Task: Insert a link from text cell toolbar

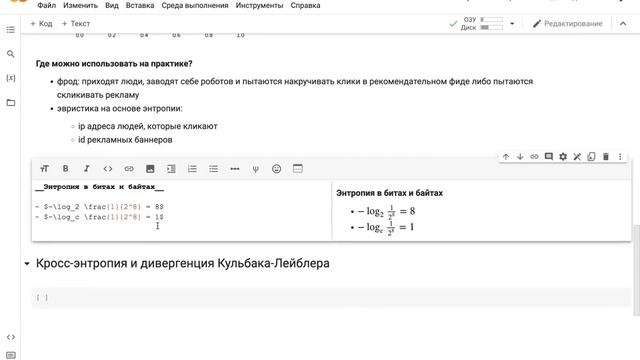Action: [129, 169]
